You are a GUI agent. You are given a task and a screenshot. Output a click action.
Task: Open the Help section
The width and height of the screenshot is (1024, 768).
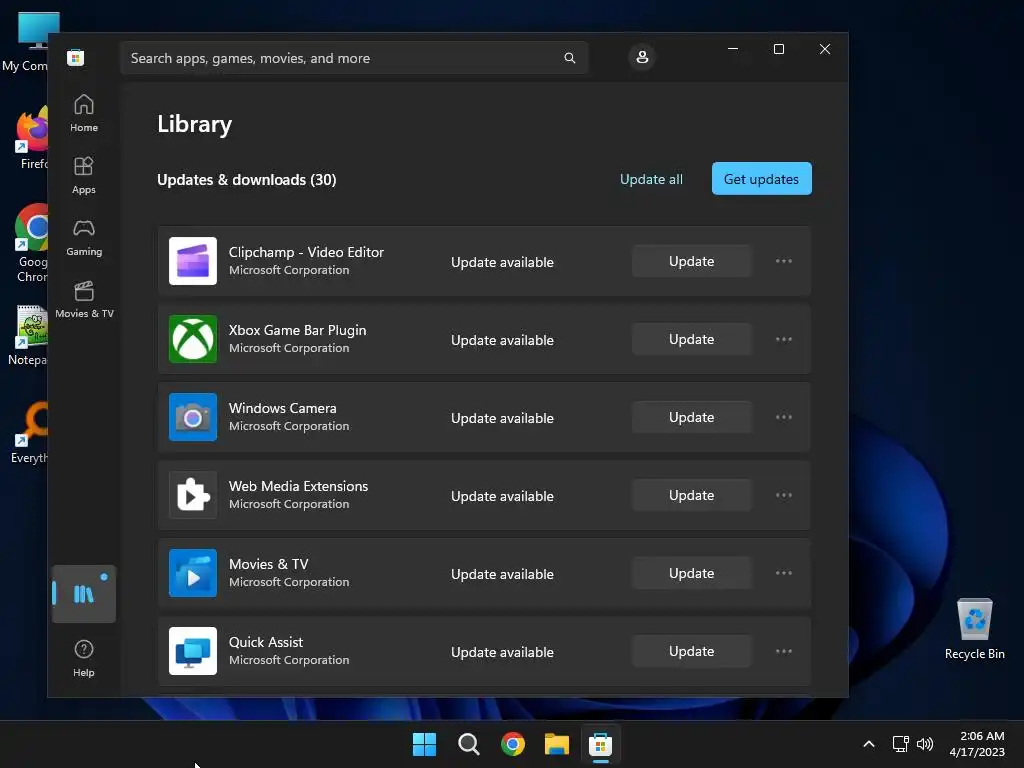pyautogui.click(x=84, y=658)
